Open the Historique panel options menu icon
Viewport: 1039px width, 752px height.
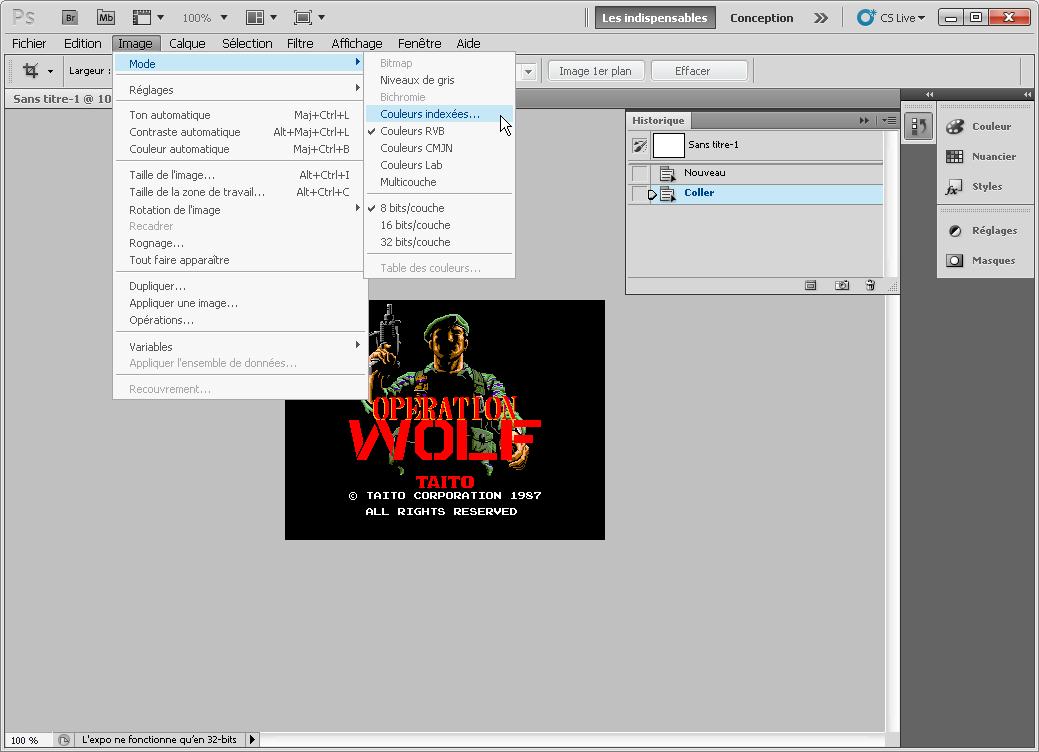pyautogui.click(x=889, y=121)
